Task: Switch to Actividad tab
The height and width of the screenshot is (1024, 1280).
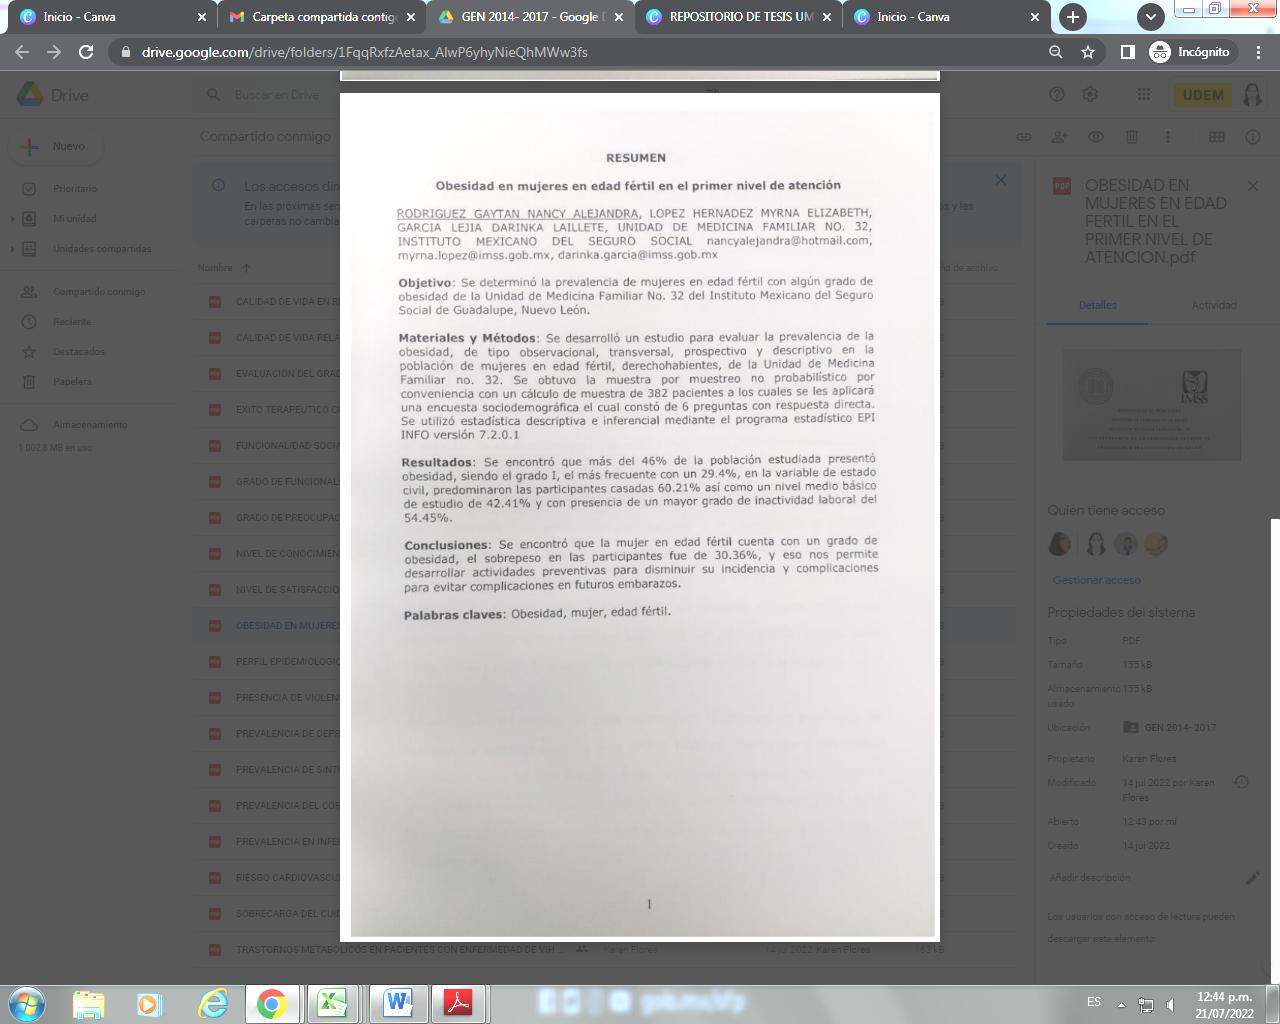Action: [1213, 305]
